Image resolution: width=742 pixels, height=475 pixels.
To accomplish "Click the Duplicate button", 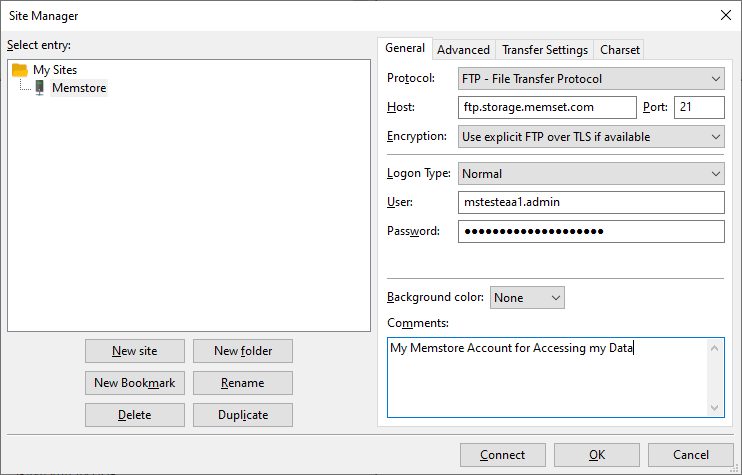I will (243, 415).
